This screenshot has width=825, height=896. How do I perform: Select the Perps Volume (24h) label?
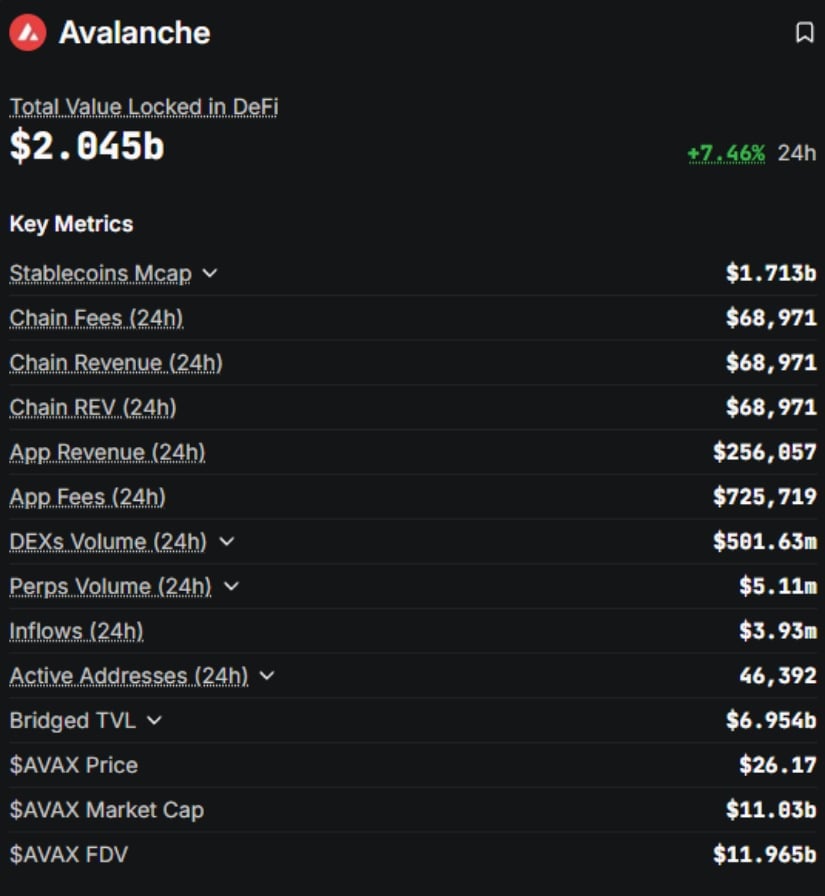(x=111, y=586)
